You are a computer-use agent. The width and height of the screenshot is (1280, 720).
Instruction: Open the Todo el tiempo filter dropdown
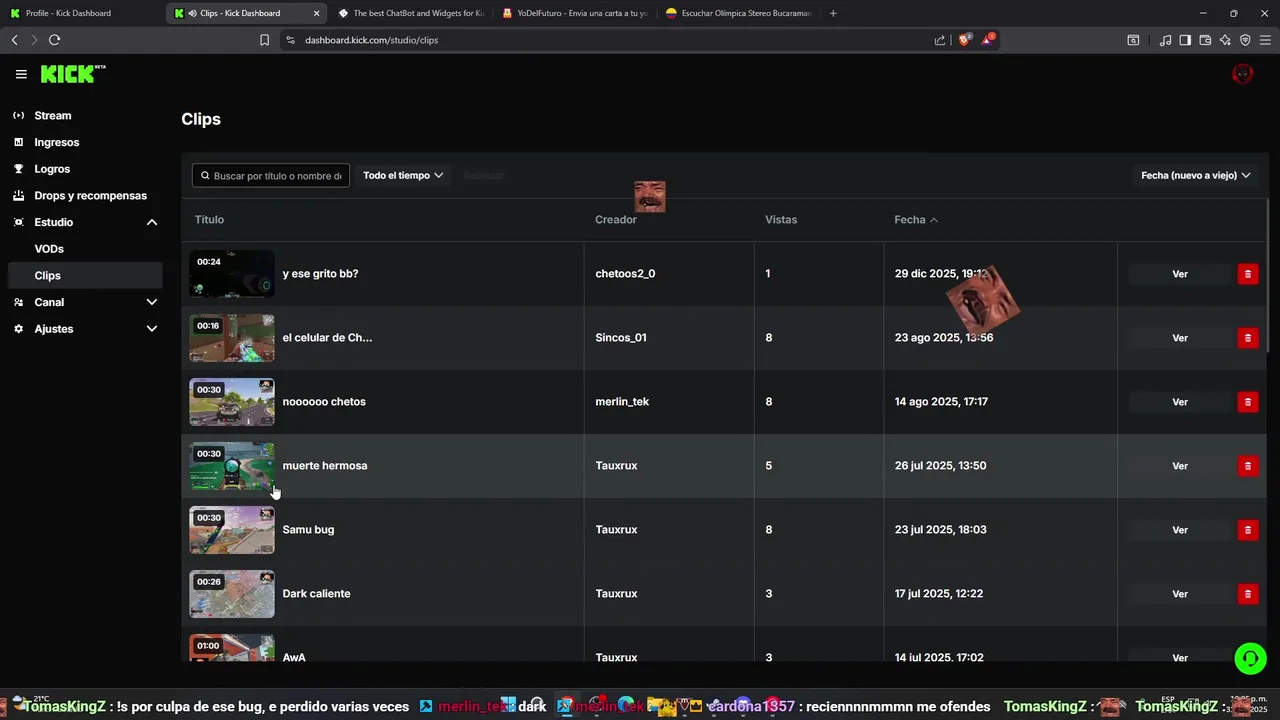click(x=403, y=175)
